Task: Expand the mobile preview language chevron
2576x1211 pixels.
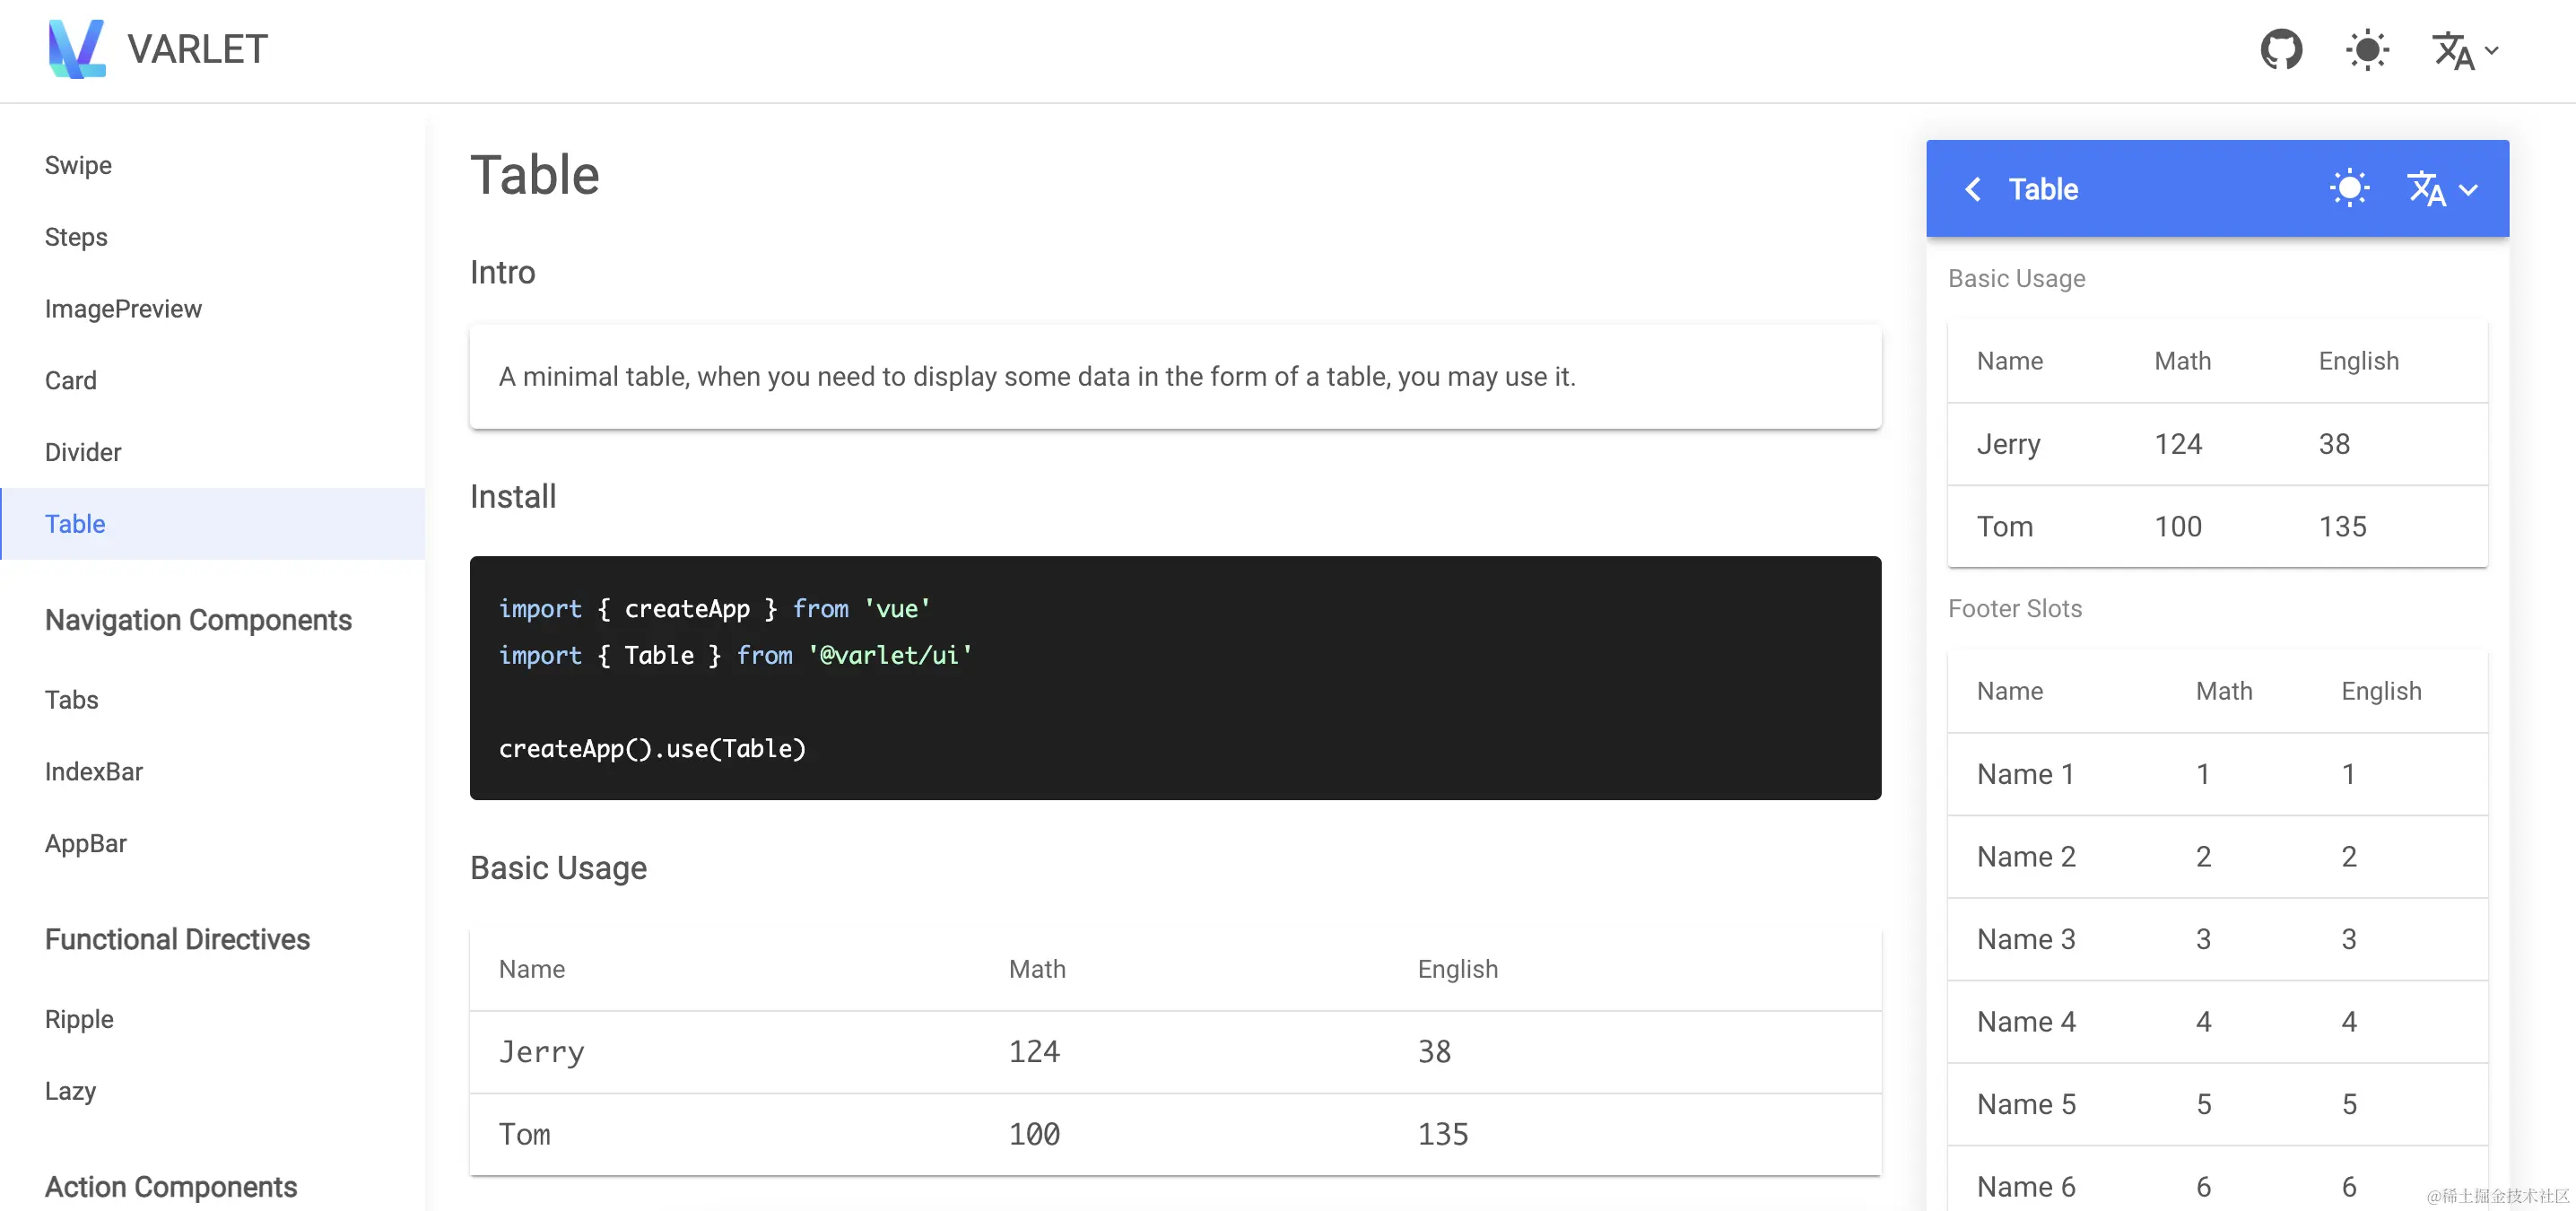Action: 2469,190
